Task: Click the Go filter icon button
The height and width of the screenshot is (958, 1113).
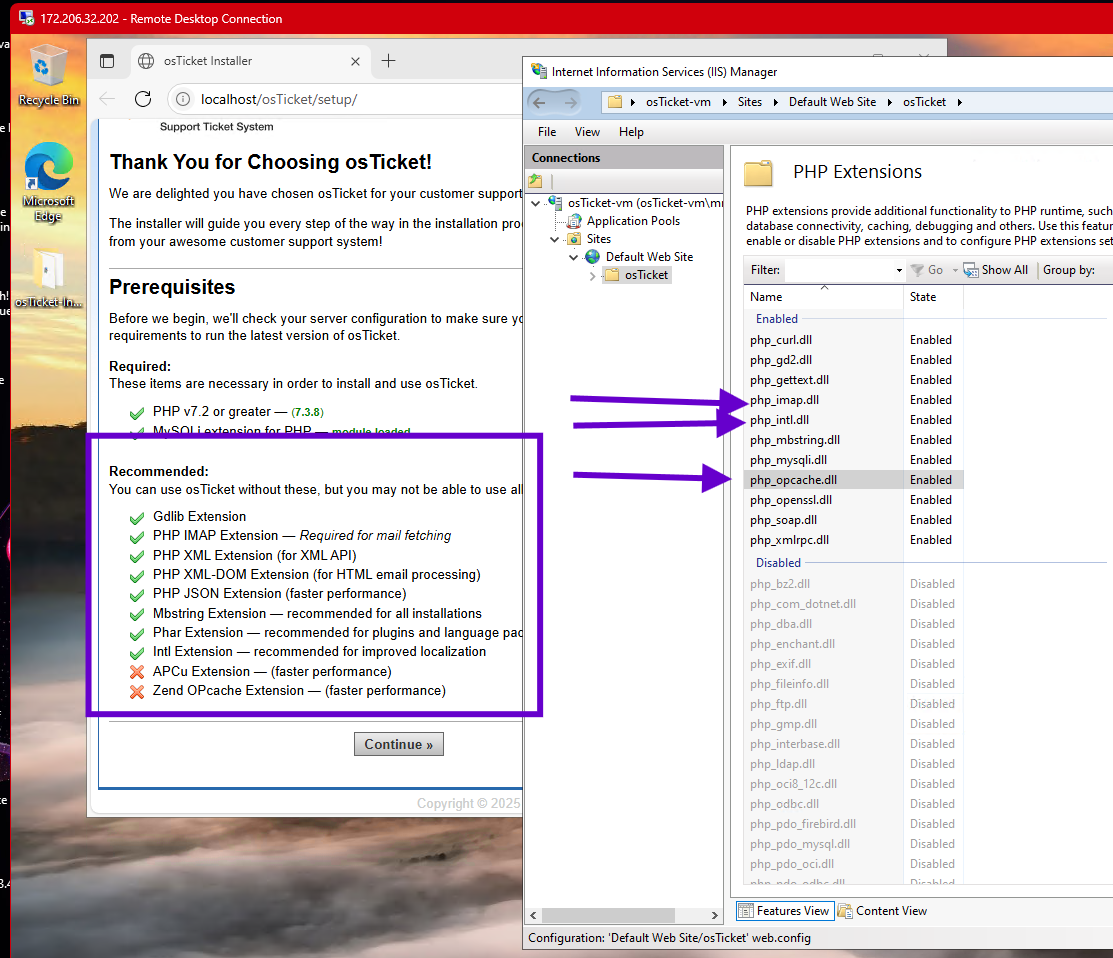Action: (x=927, y=270)
